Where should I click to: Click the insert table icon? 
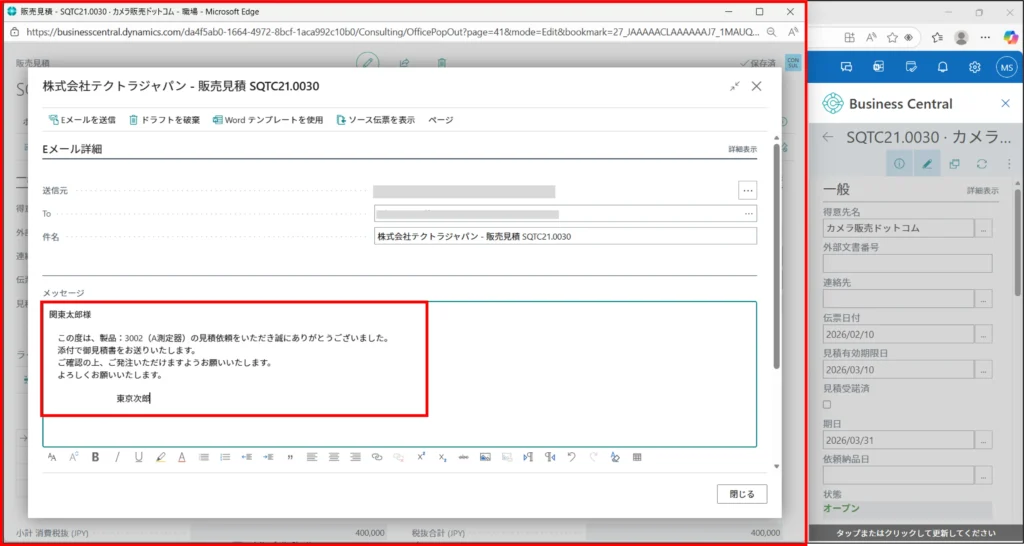point(636,457)
